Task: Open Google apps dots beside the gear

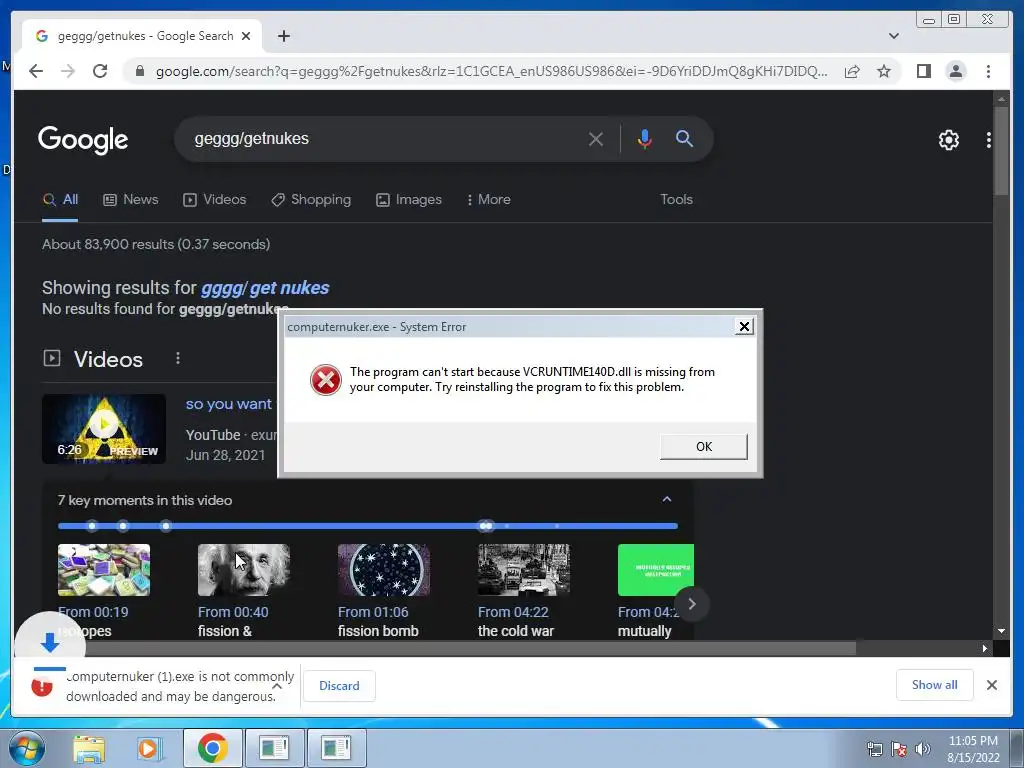Action: coord(989,139)
